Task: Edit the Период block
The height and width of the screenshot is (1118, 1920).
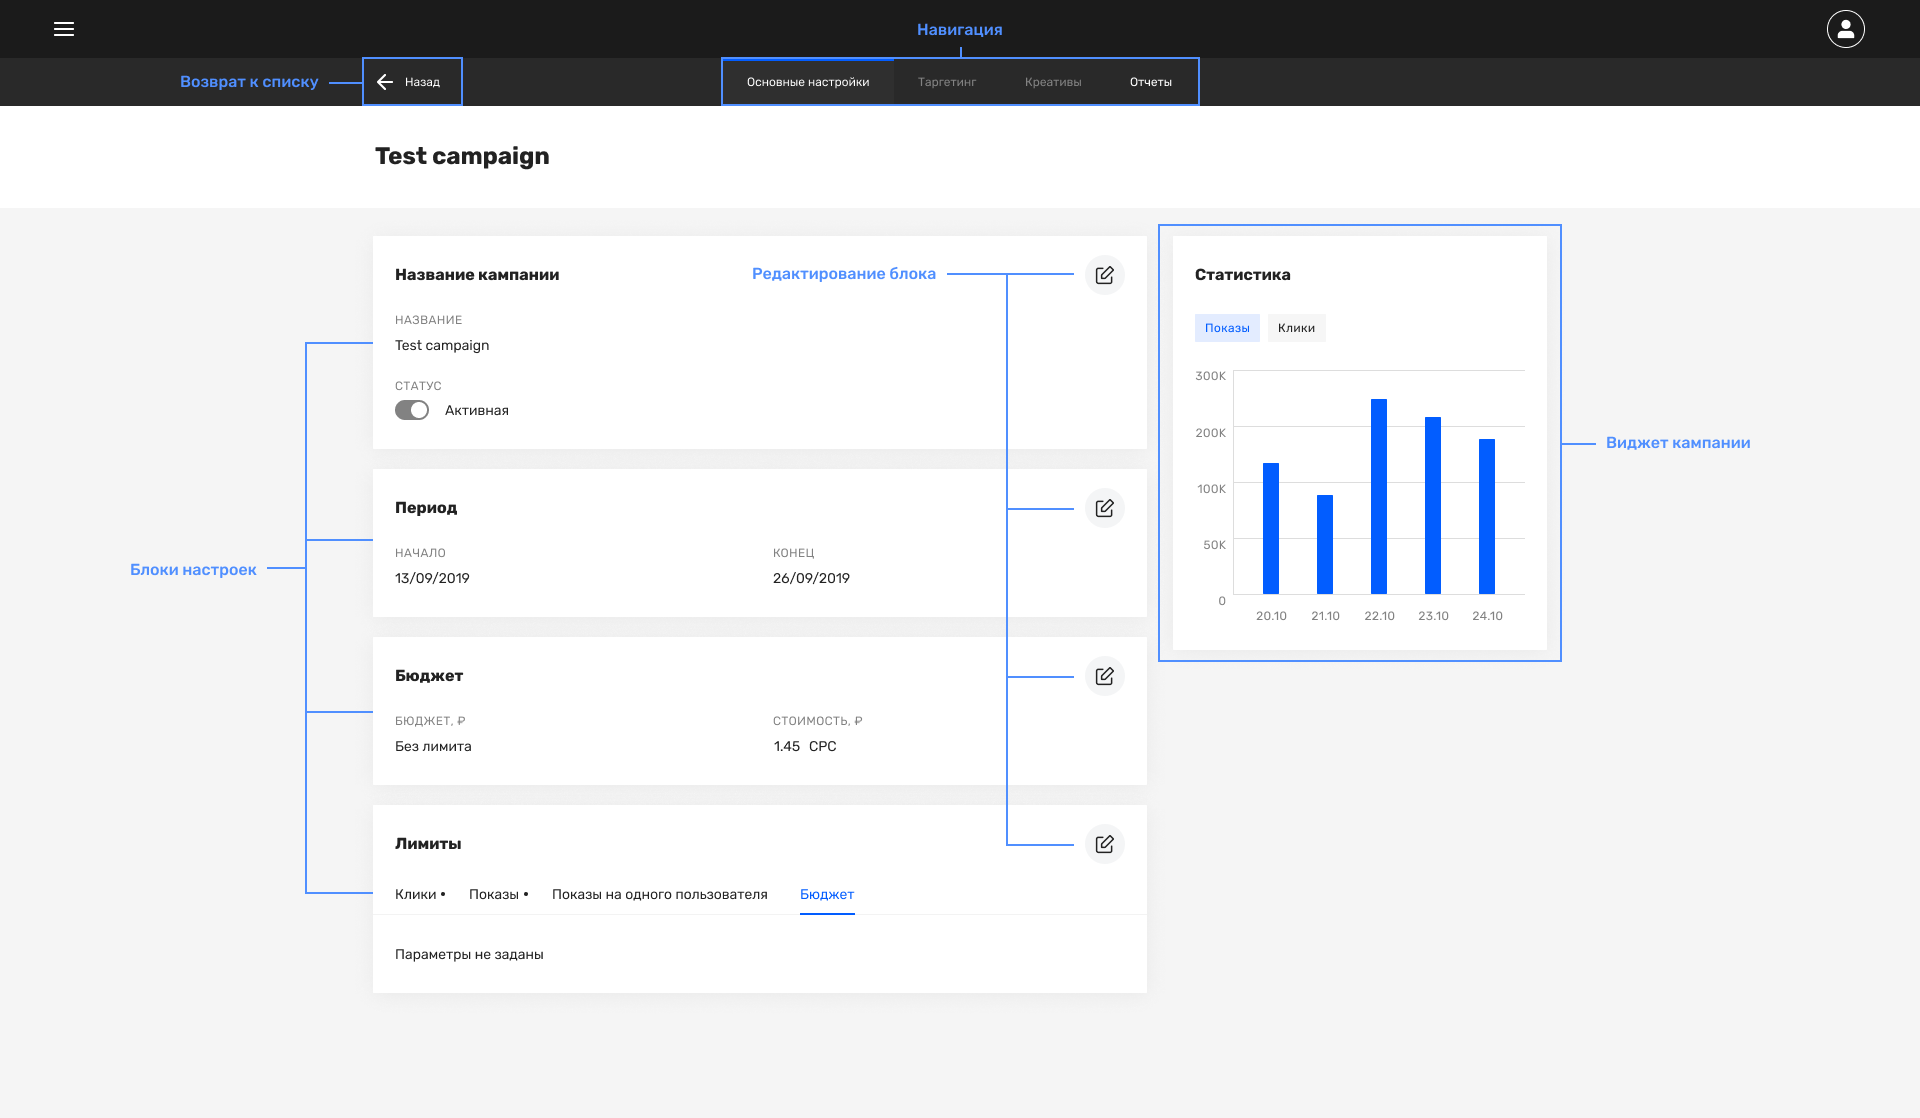Action: [x=1105, y=508]
